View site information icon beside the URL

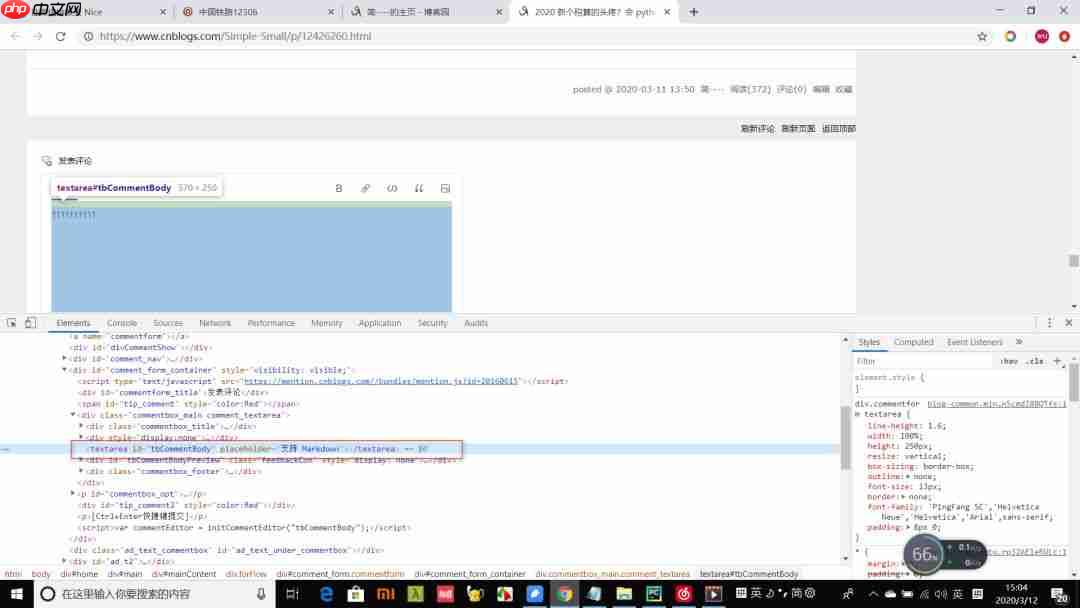point(88,36)
